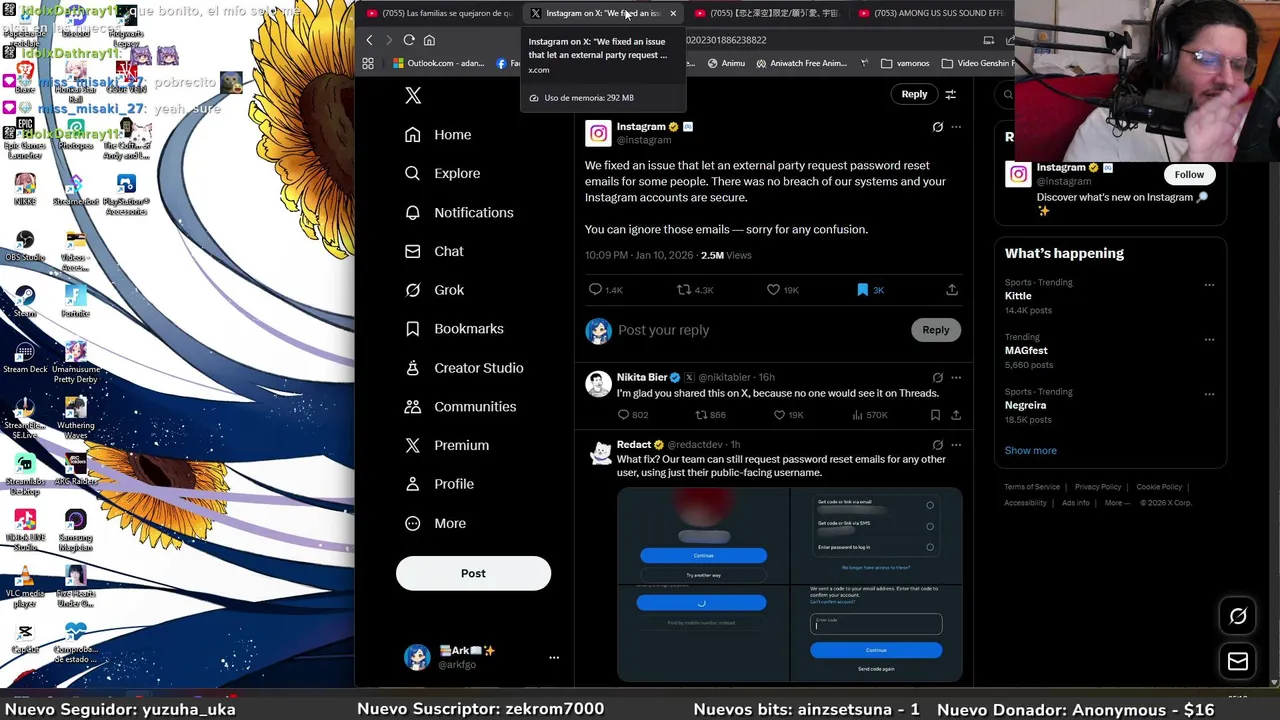Open Profile in X sidebar
Image resolution: width=1280 pixels, height=720 pixels.
[439, 484]
